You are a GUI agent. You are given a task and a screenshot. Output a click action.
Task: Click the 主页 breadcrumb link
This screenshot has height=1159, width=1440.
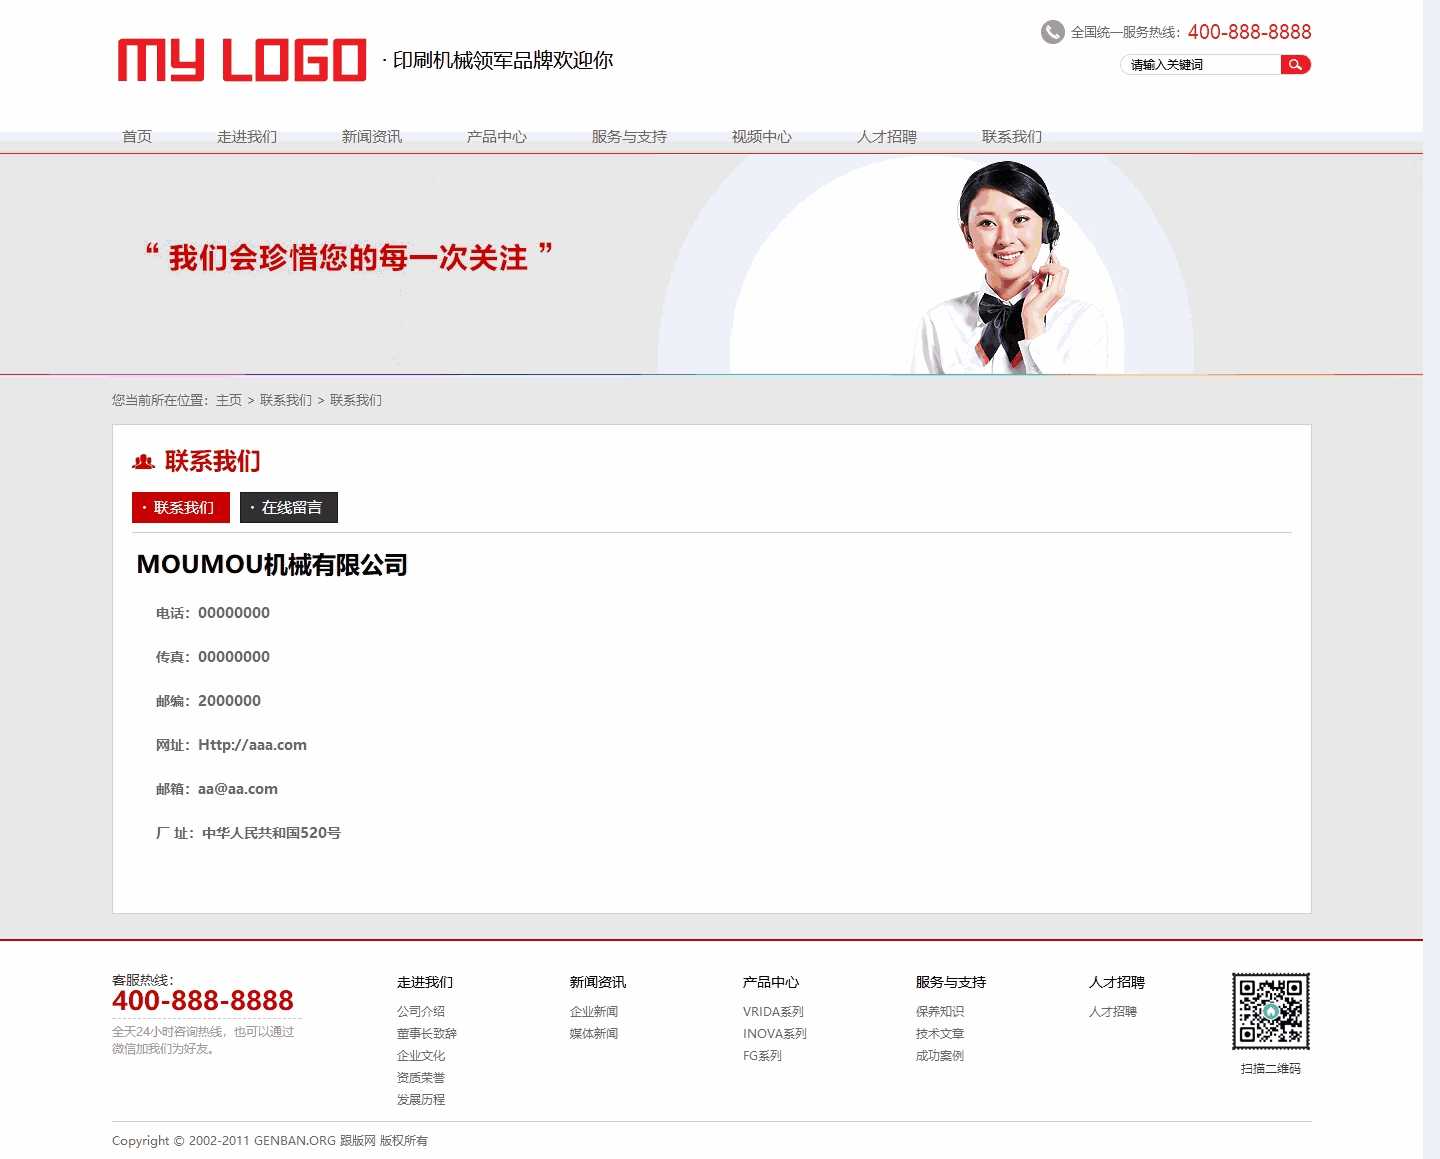tap(228, 400)
